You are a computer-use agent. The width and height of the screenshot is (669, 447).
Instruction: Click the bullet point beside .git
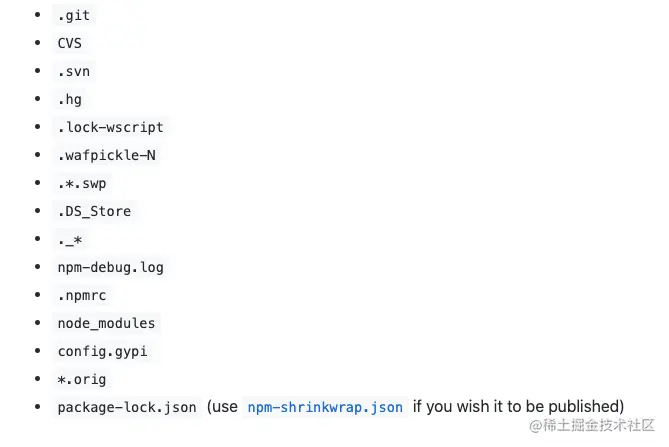(x=38, y=16)
